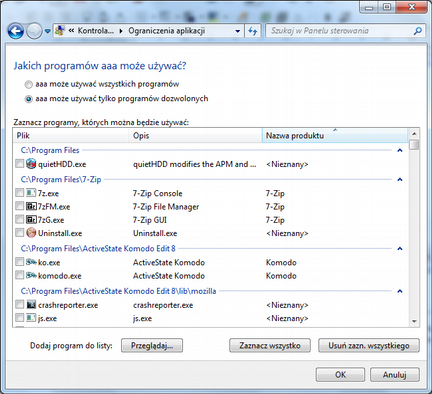This screenshot has height=394, width=432.
Task: Check the quietHDD.exe checkbox
Action: [20, 164]
